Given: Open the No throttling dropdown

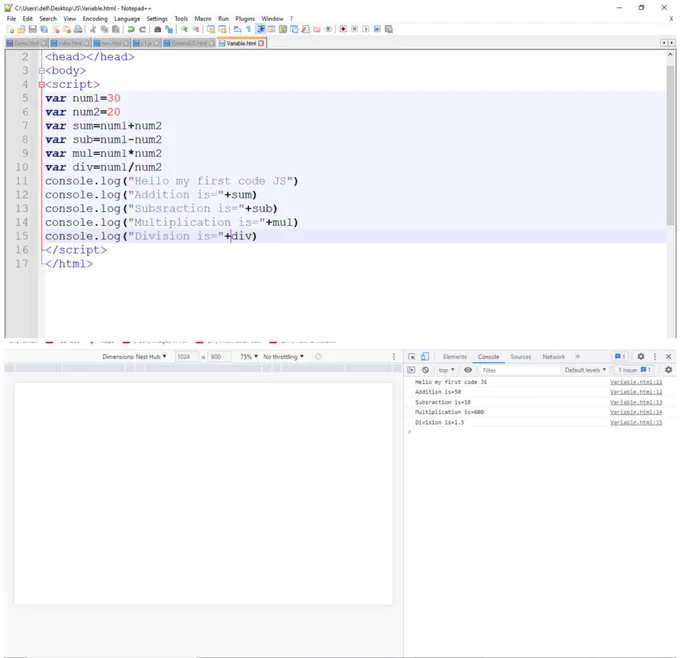Looking at the screenshot, I should (x=283, y=357).
